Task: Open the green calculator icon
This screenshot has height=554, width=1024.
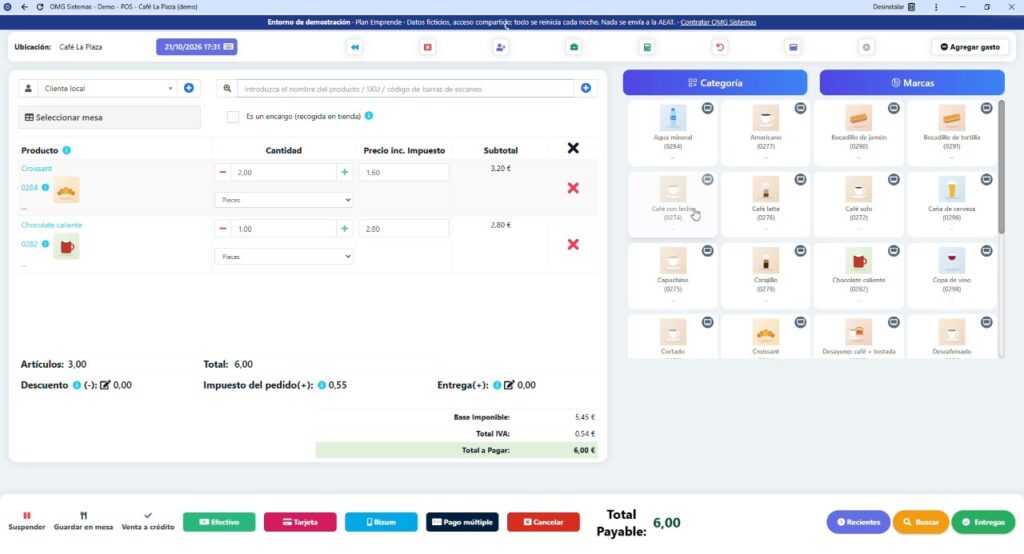Action: [647, 47]
